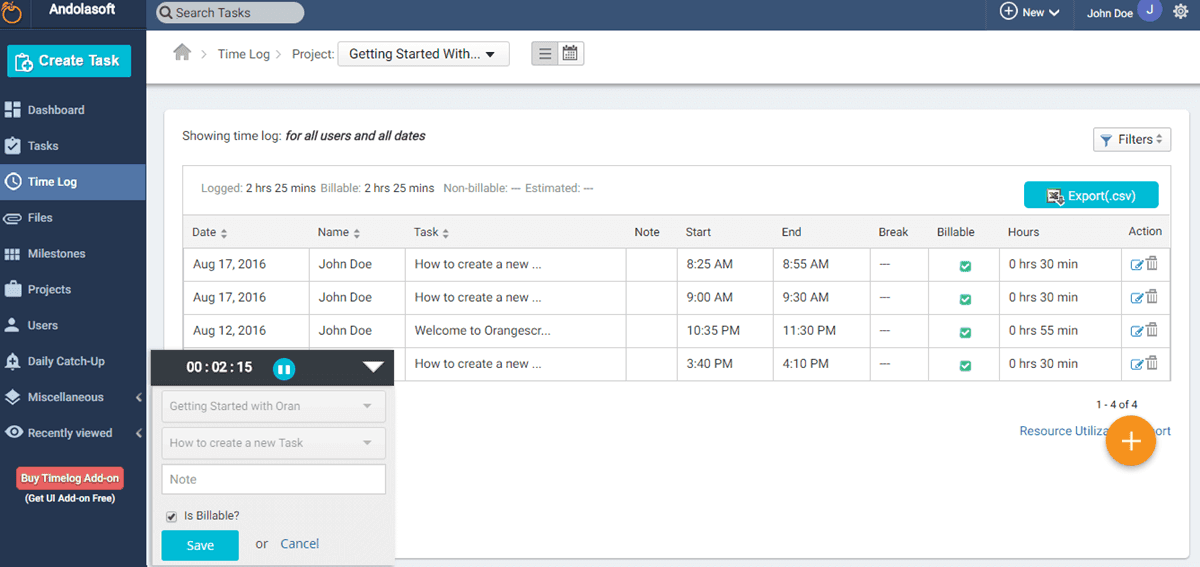The image size is (1200, 567).
Task: Open the Time Log breadcrumb
Action: 244,54
